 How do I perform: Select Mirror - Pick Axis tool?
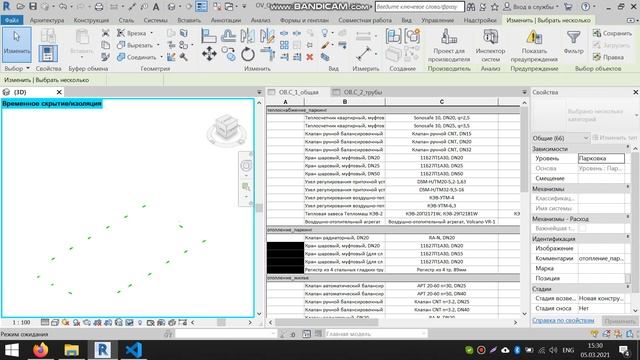pyautogui.click(x=247, y=36)
